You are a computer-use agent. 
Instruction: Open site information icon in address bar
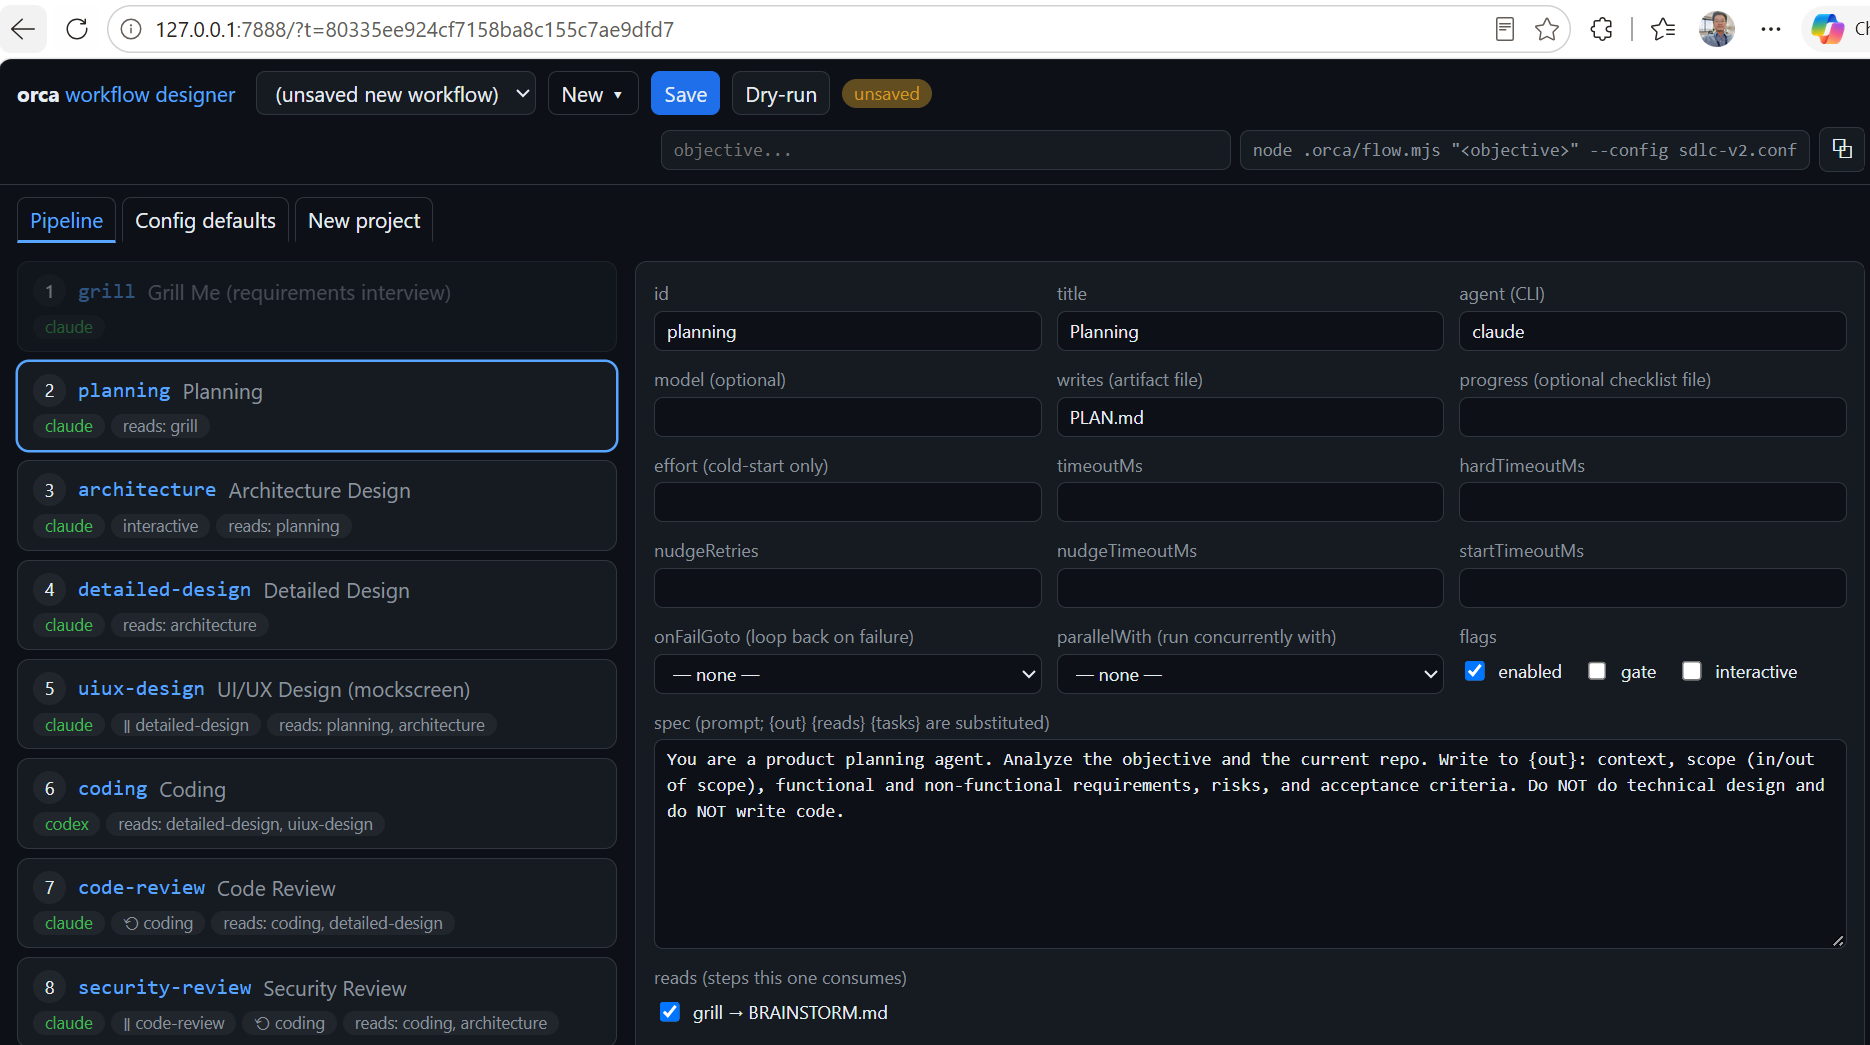coord(131,29)
